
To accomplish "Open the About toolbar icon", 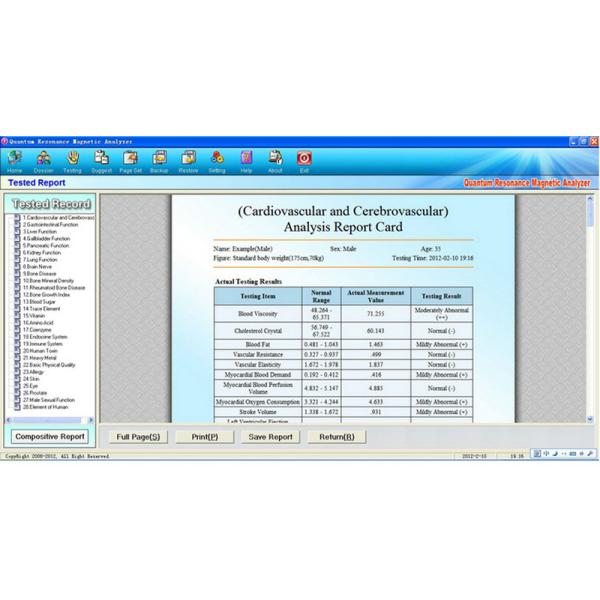I will pos(275,159).
